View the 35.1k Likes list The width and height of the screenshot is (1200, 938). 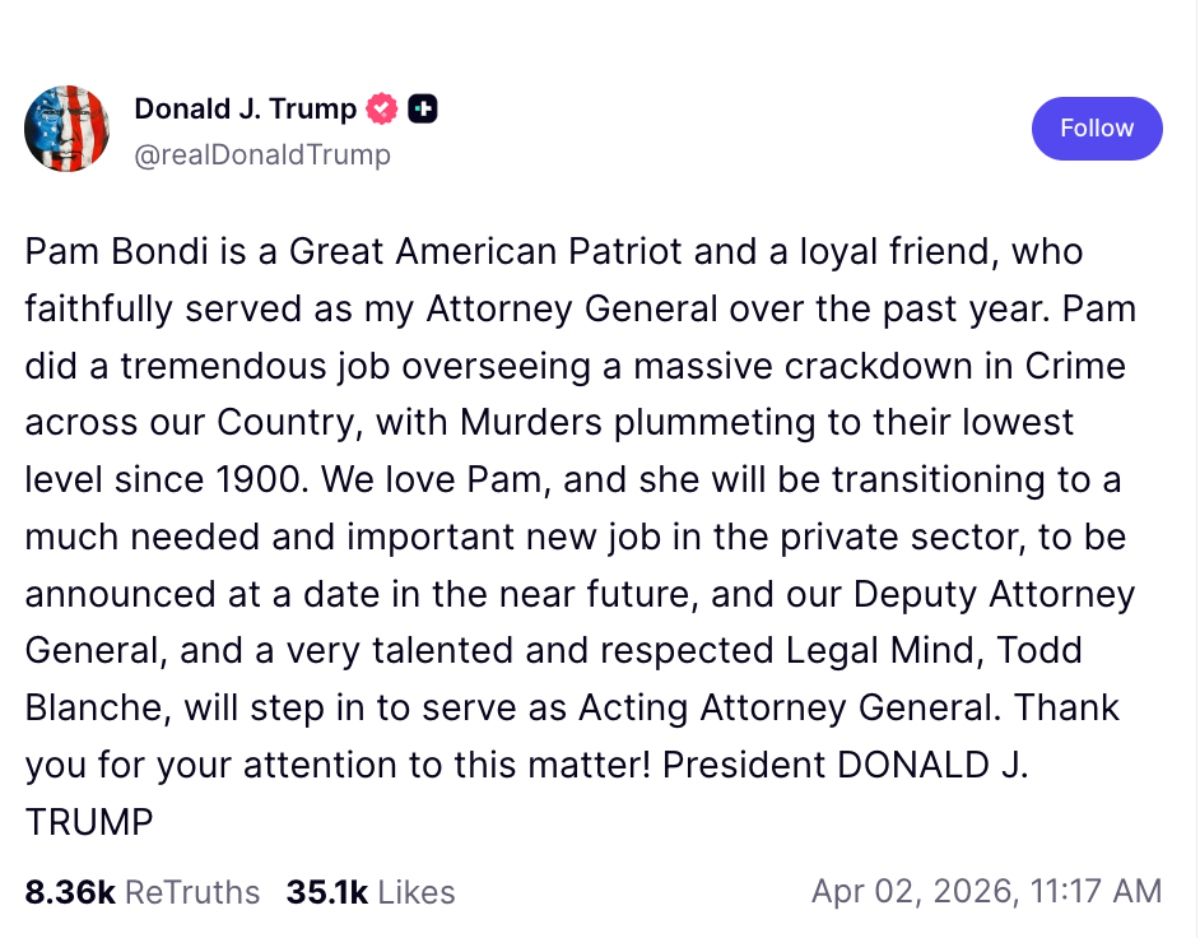click(370, 892)
